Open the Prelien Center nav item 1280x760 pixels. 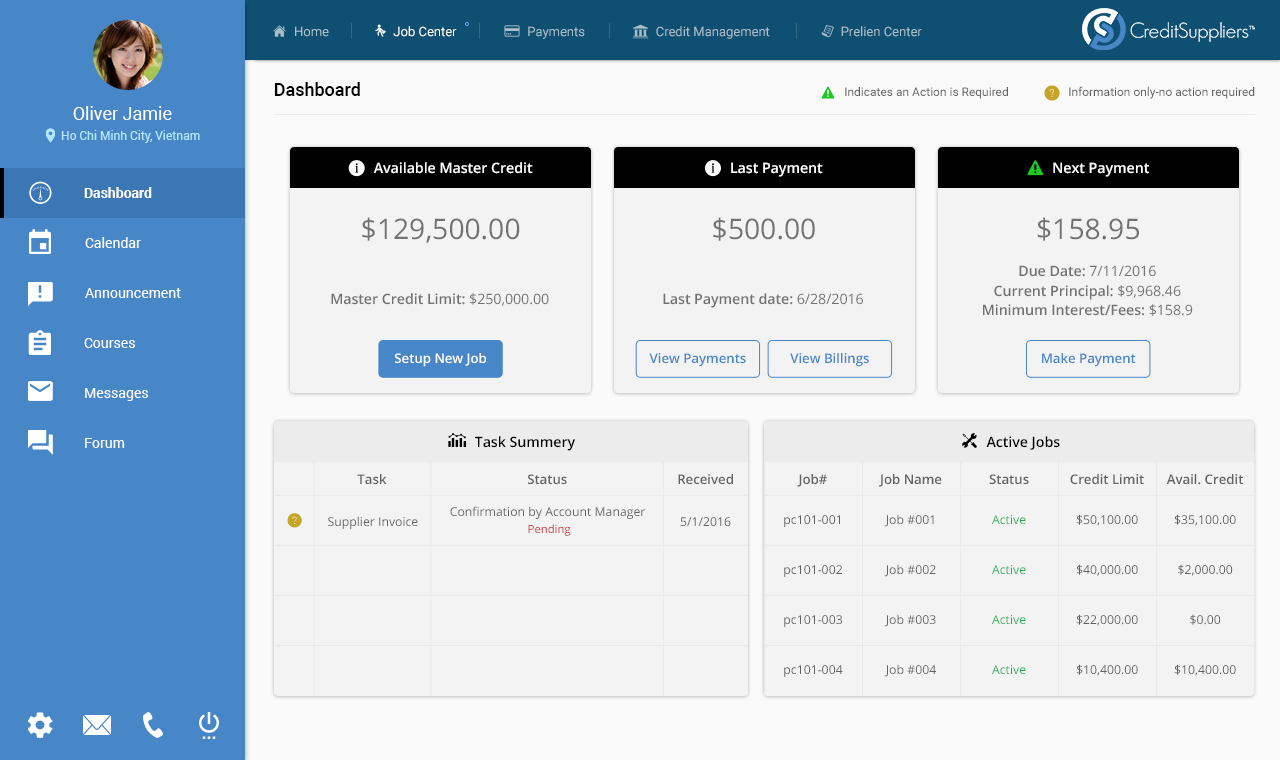tap(871, 31)
